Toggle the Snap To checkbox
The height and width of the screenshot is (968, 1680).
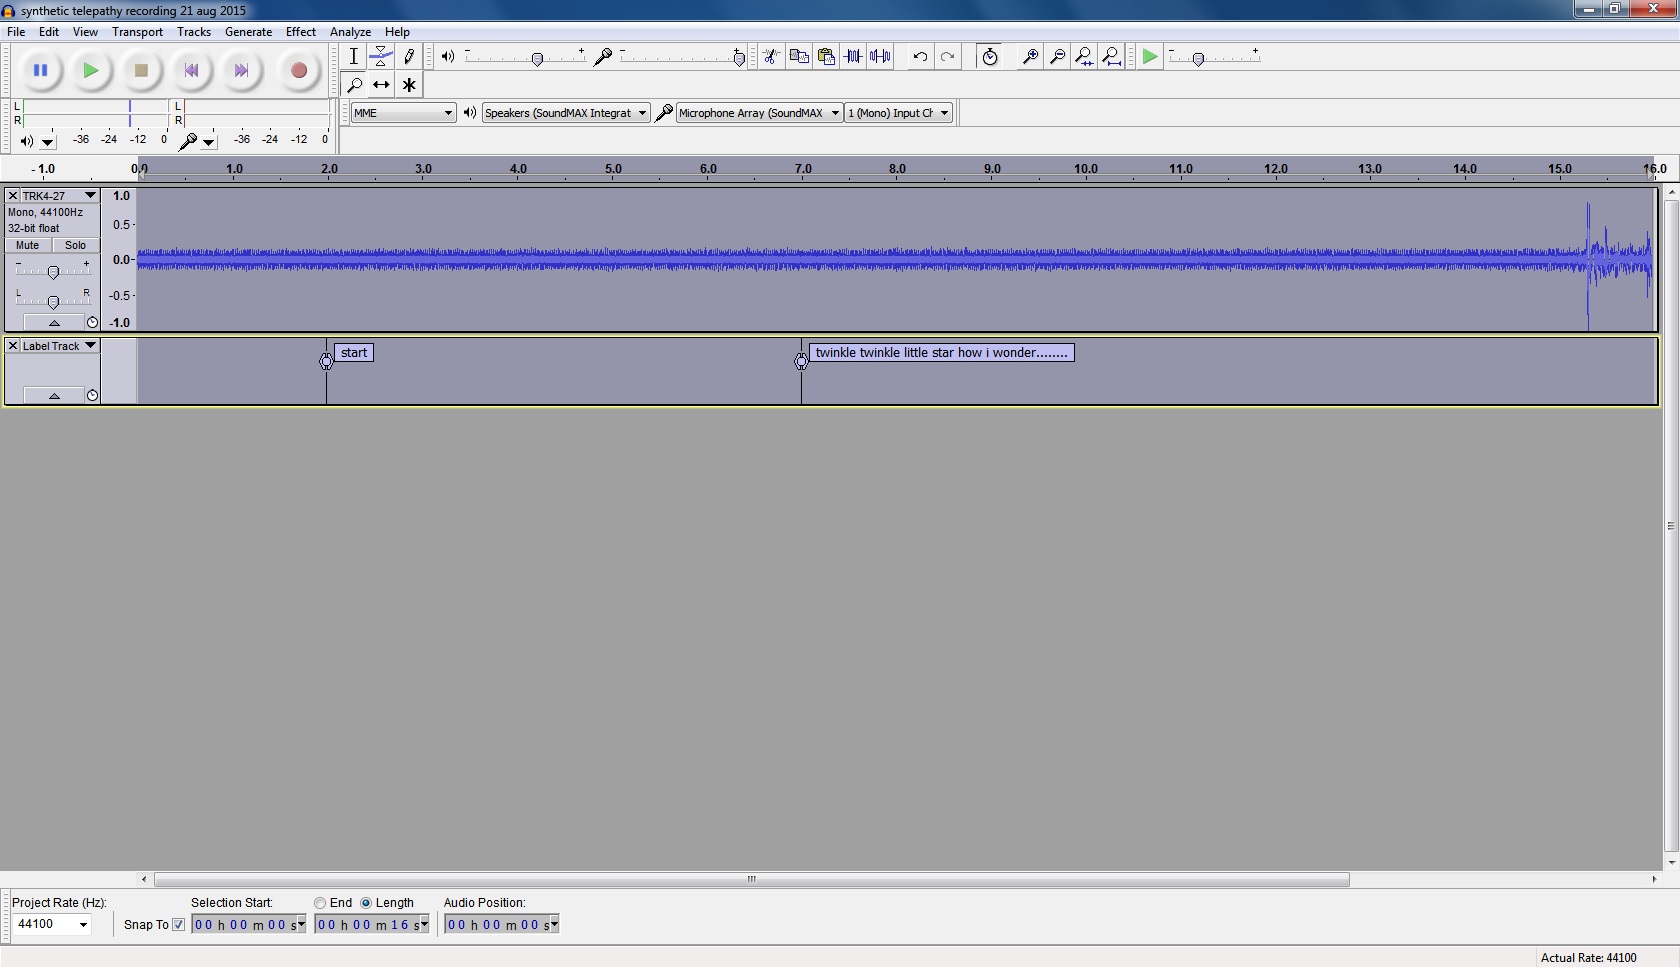(179, 925)
